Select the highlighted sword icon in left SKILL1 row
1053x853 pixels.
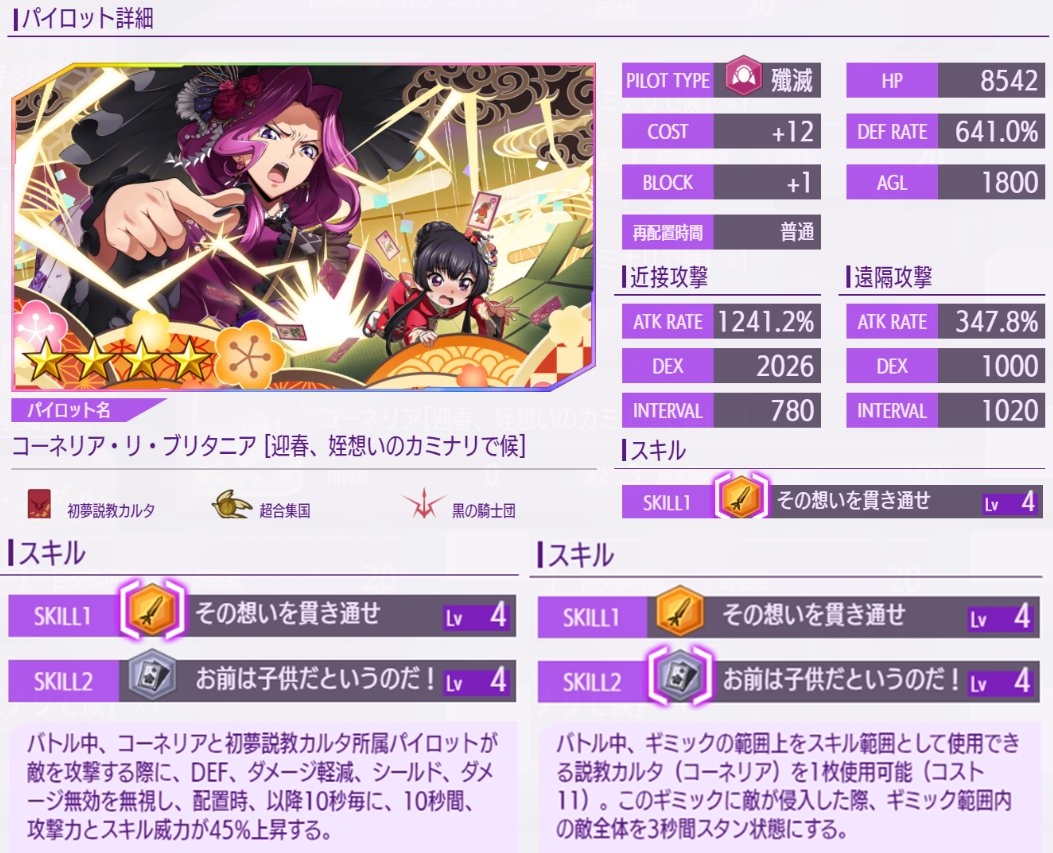click(x=152, y=611)
